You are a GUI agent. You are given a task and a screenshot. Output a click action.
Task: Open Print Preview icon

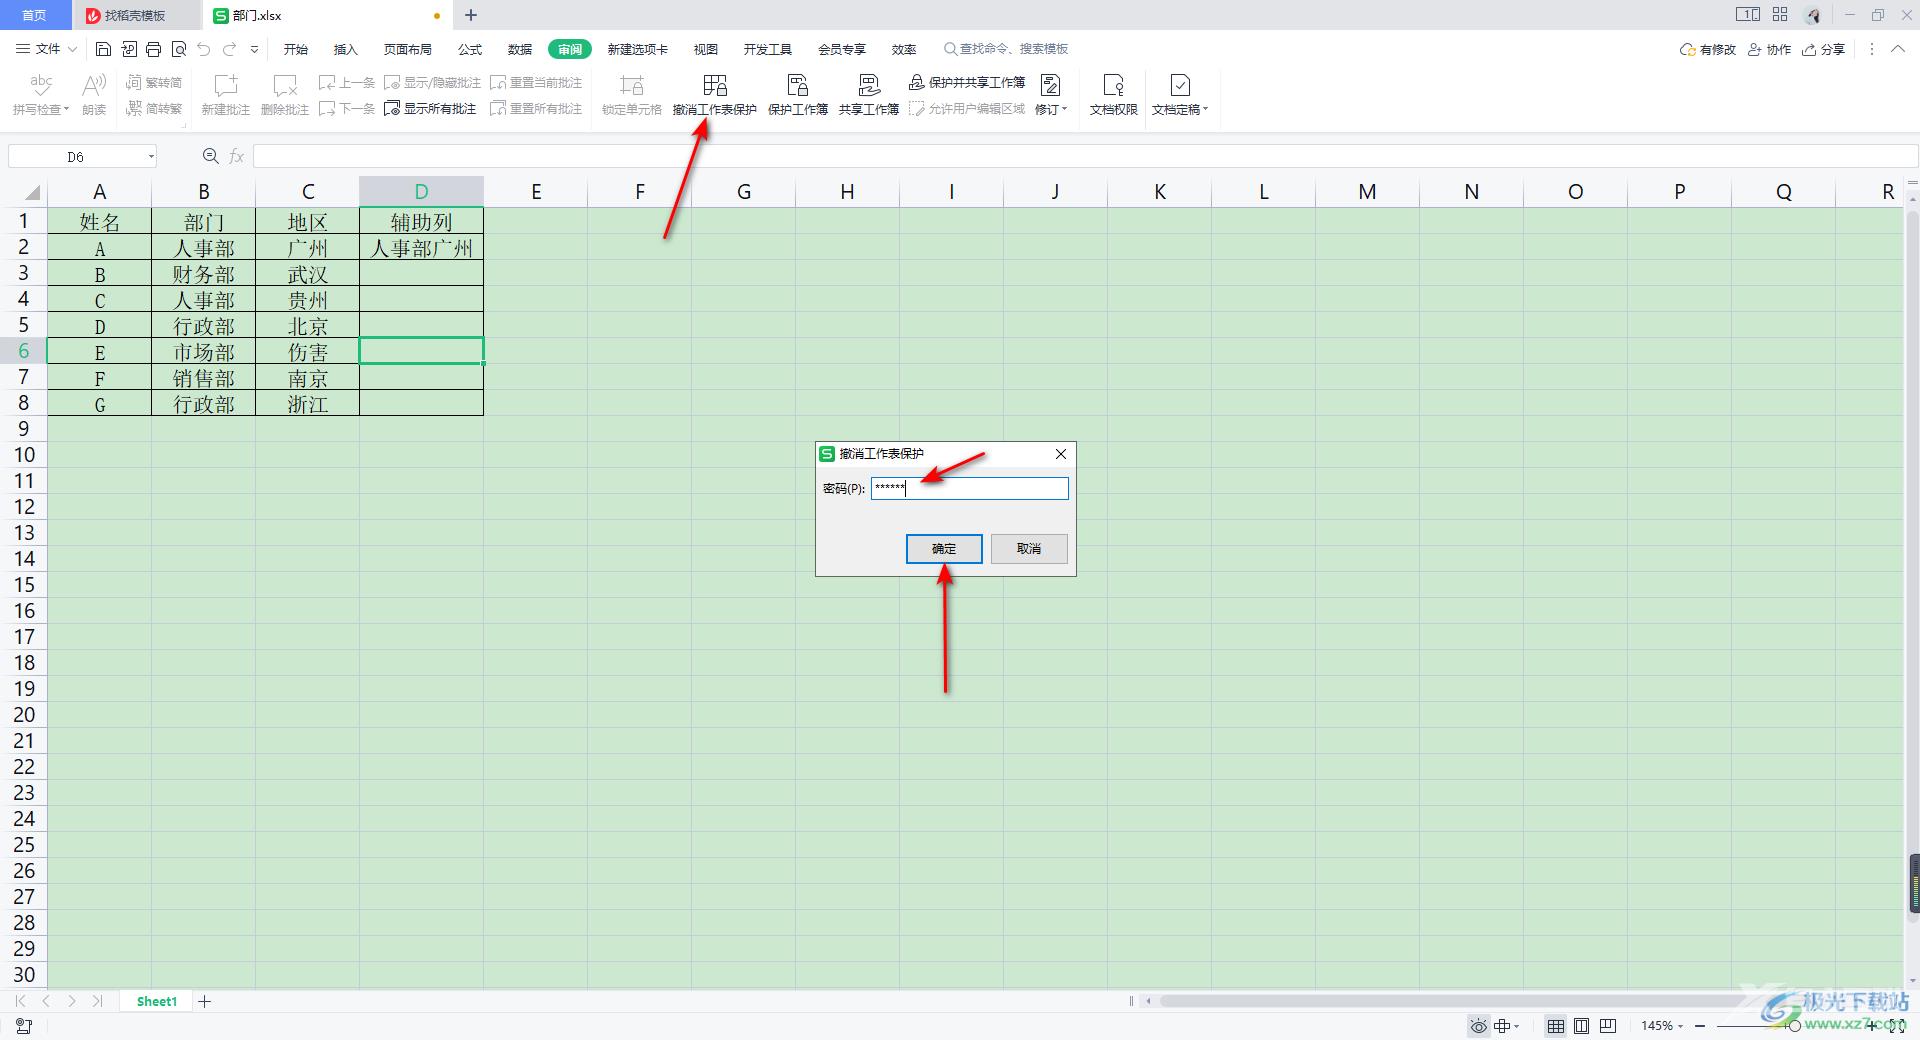[179, 49]
